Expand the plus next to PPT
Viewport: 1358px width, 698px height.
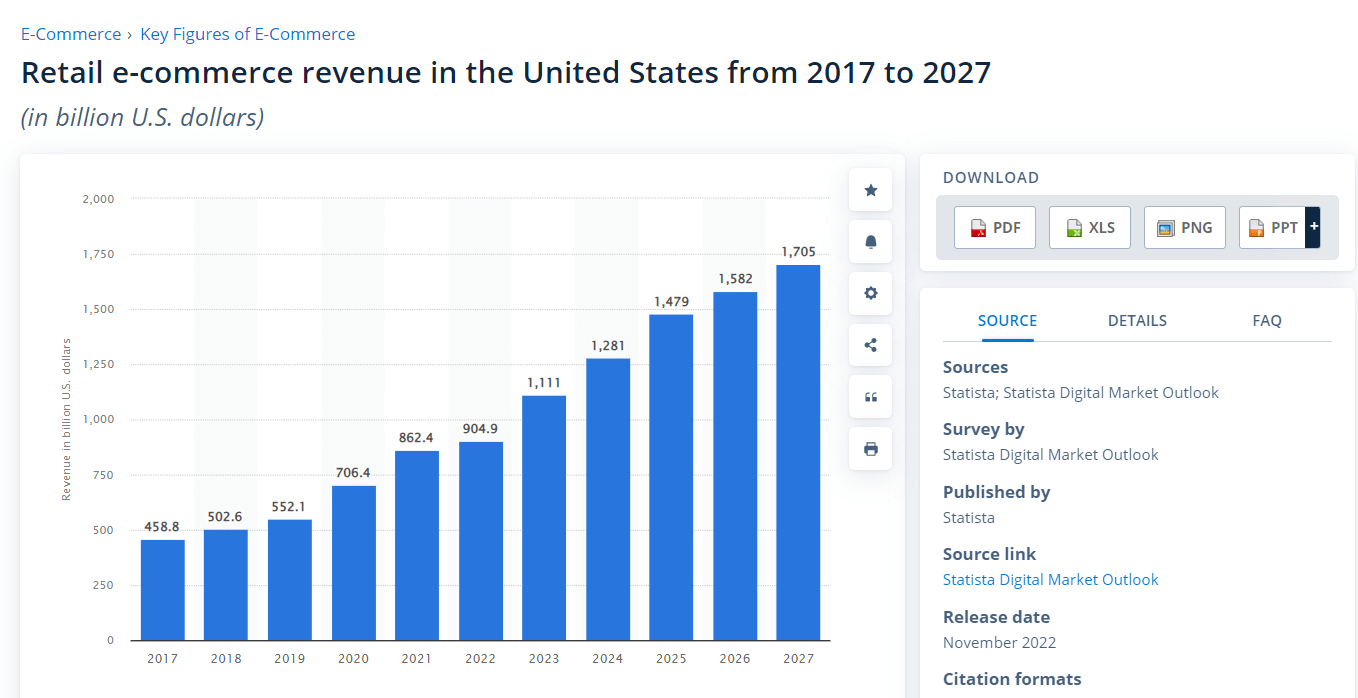[x=1313, y=228]
